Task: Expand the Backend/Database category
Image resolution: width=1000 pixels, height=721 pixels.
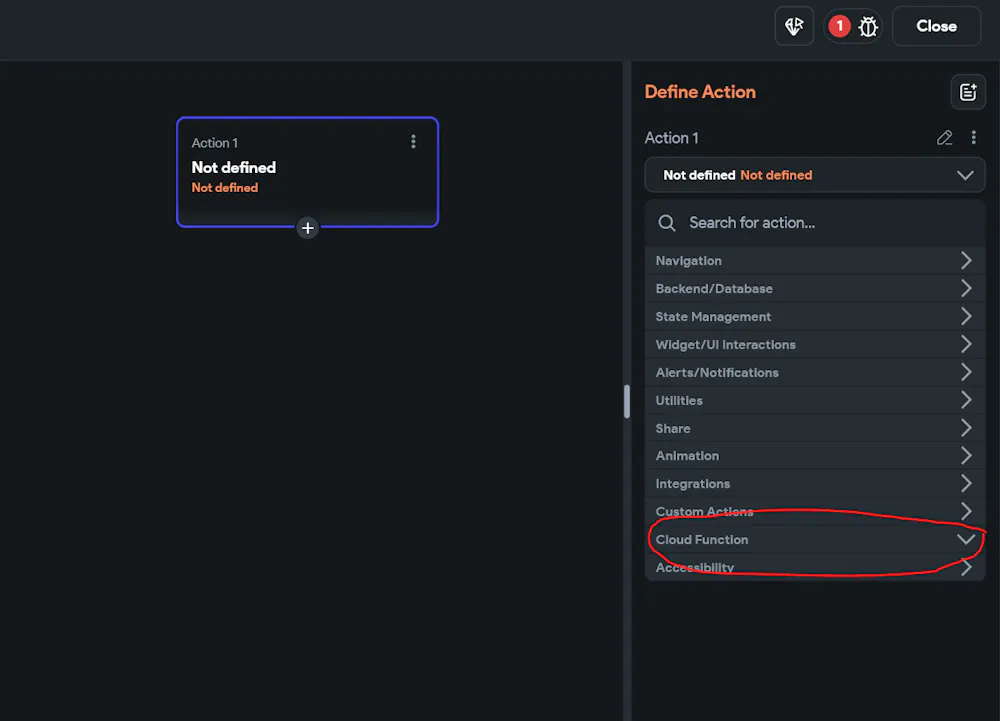Action: (x=814, y=289)
